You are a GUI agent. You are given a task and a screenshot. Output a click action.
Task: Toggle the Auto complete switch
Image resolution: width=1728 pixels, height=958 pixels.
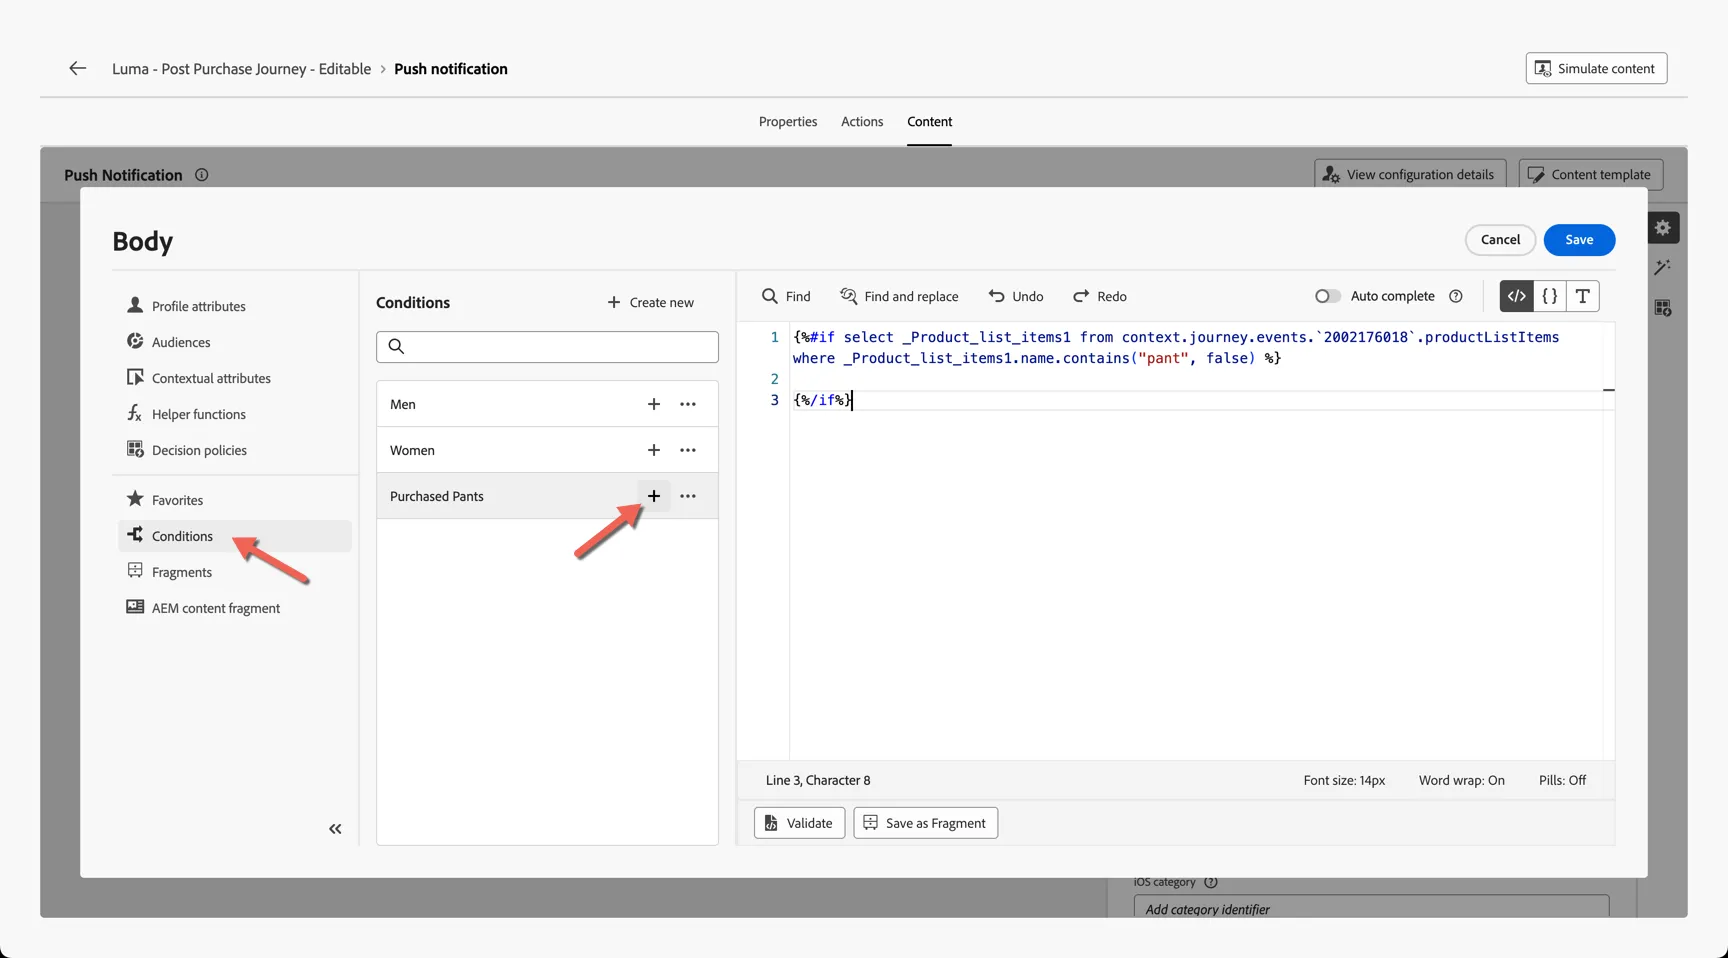coord(1327,296)
